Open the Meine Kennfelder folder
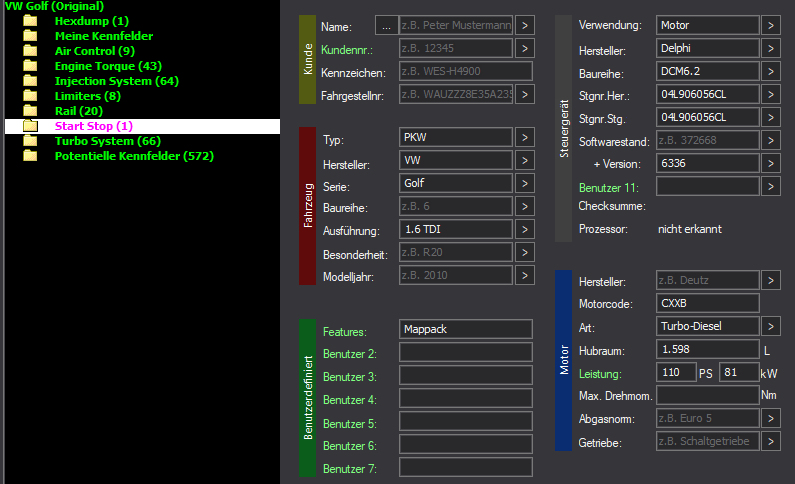Screen dimensions: 795x484 104,36
